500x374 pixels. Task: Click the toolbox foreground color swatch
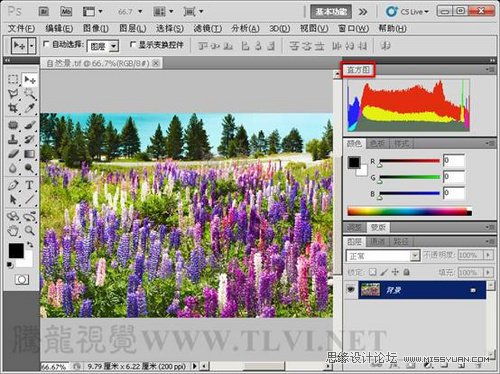(x=15, y=251)
